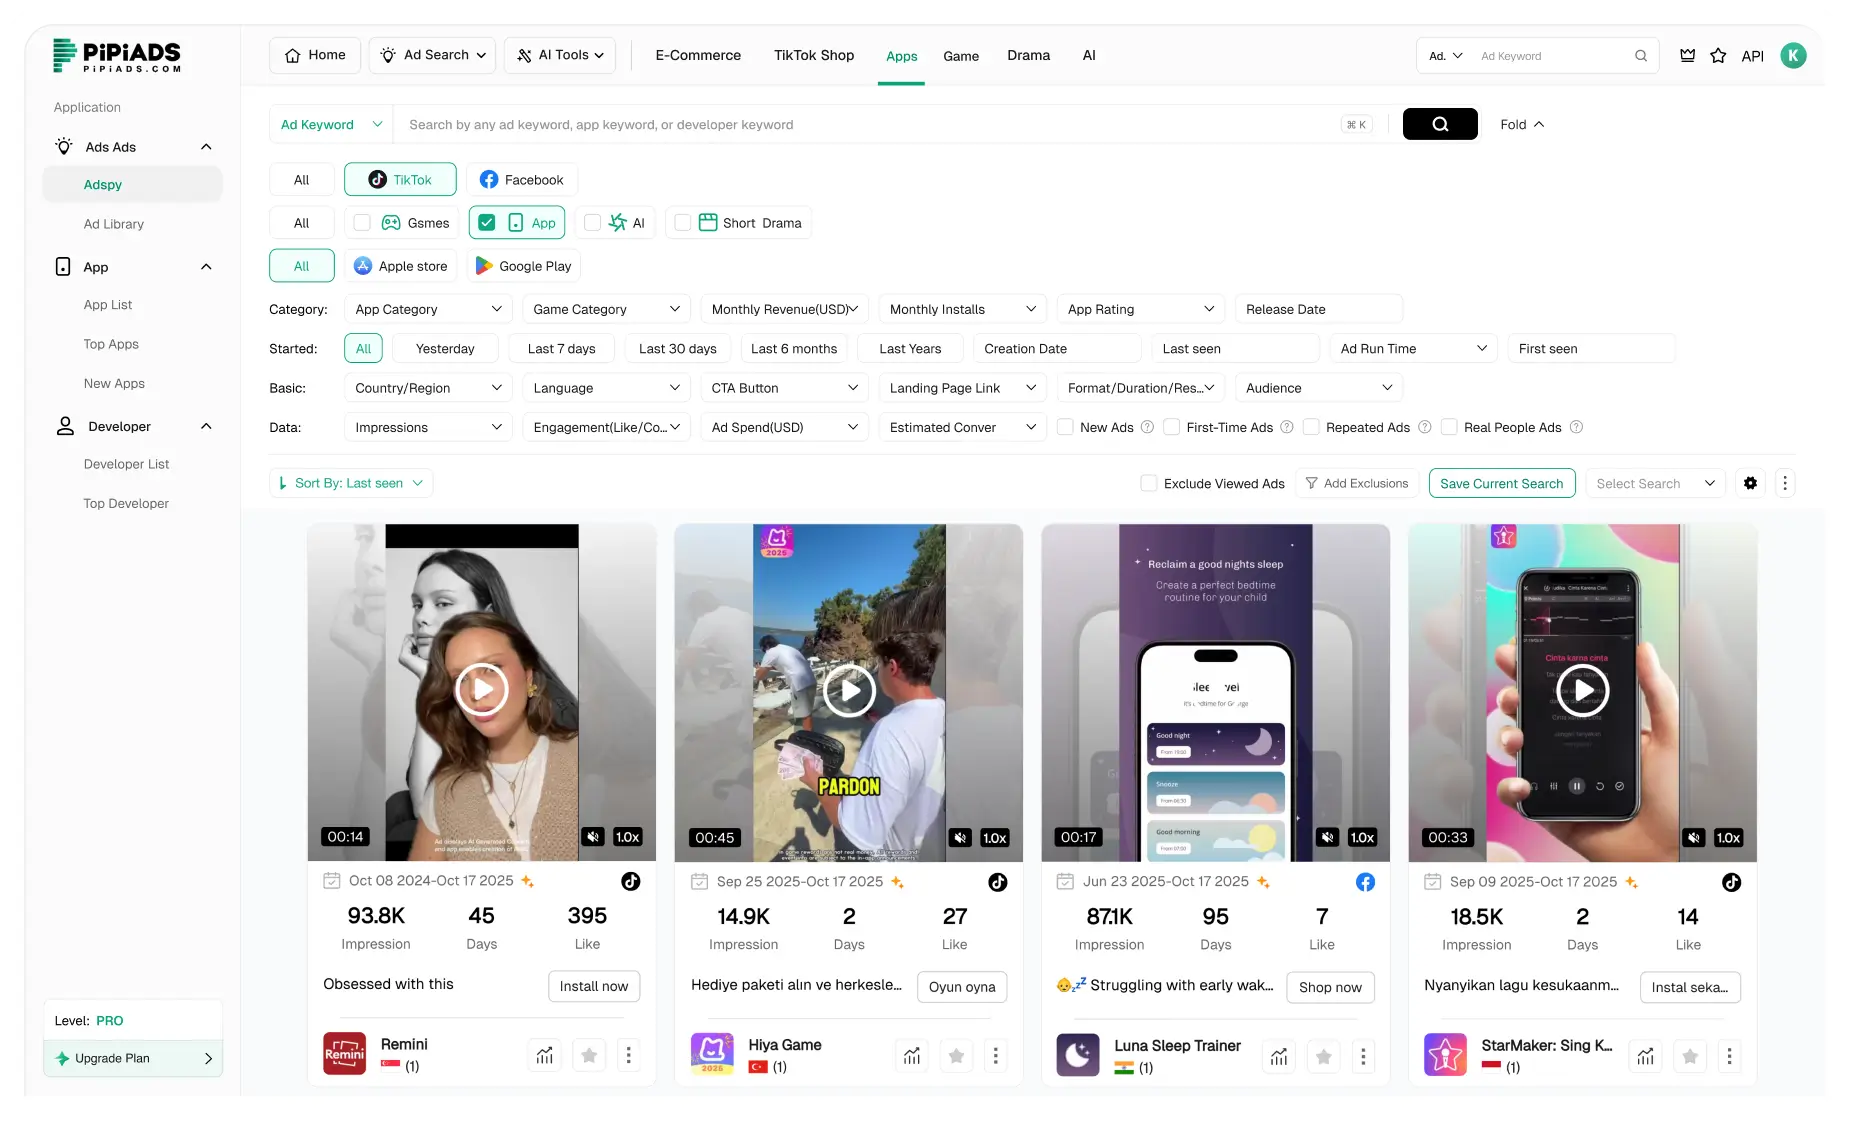The image size is (1851, 1121).
Task: Collapse the Developer sidebar section
Action: pyautogui.click(x=205, y=426)
